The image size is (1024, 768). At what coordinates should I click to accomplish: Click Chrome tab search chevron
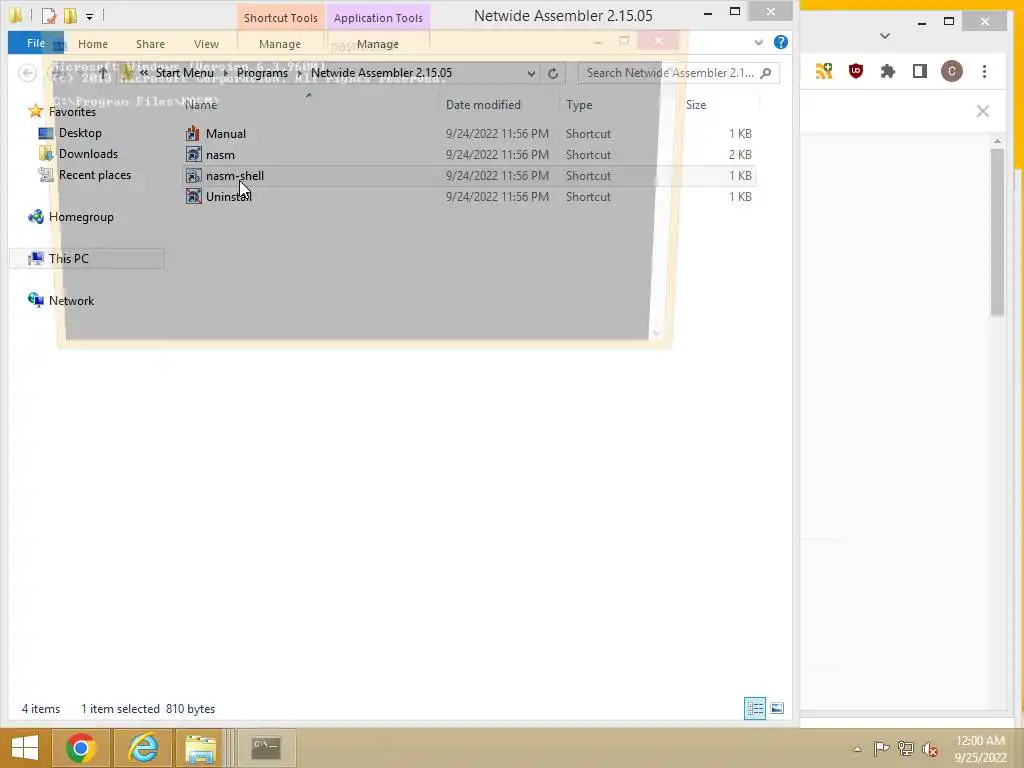click(885, 36)
